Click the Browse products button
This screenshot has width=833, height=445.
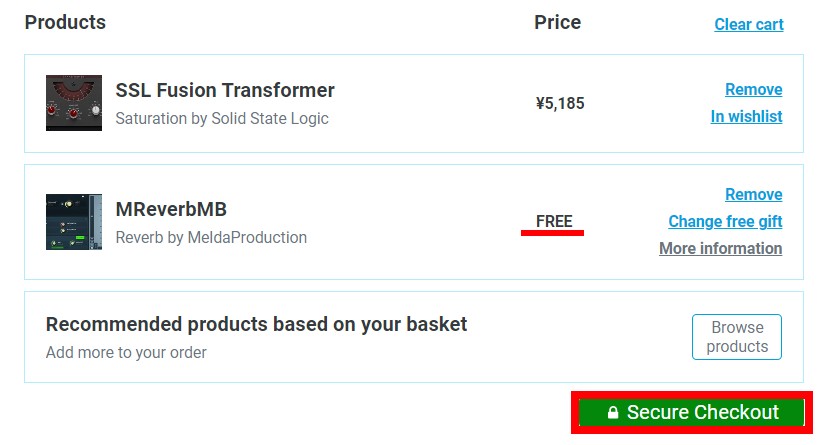737,337
